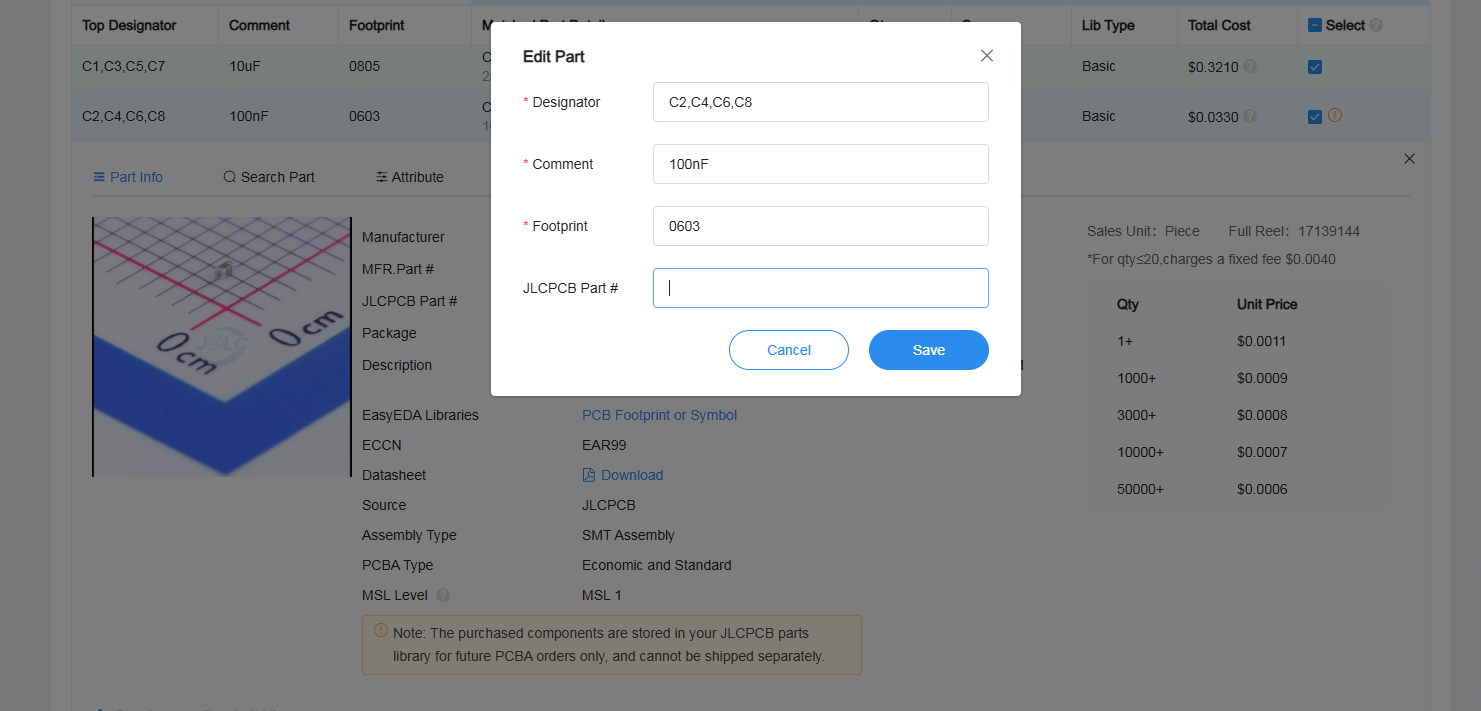
Task: Download the datasheet
Action: 623,475
